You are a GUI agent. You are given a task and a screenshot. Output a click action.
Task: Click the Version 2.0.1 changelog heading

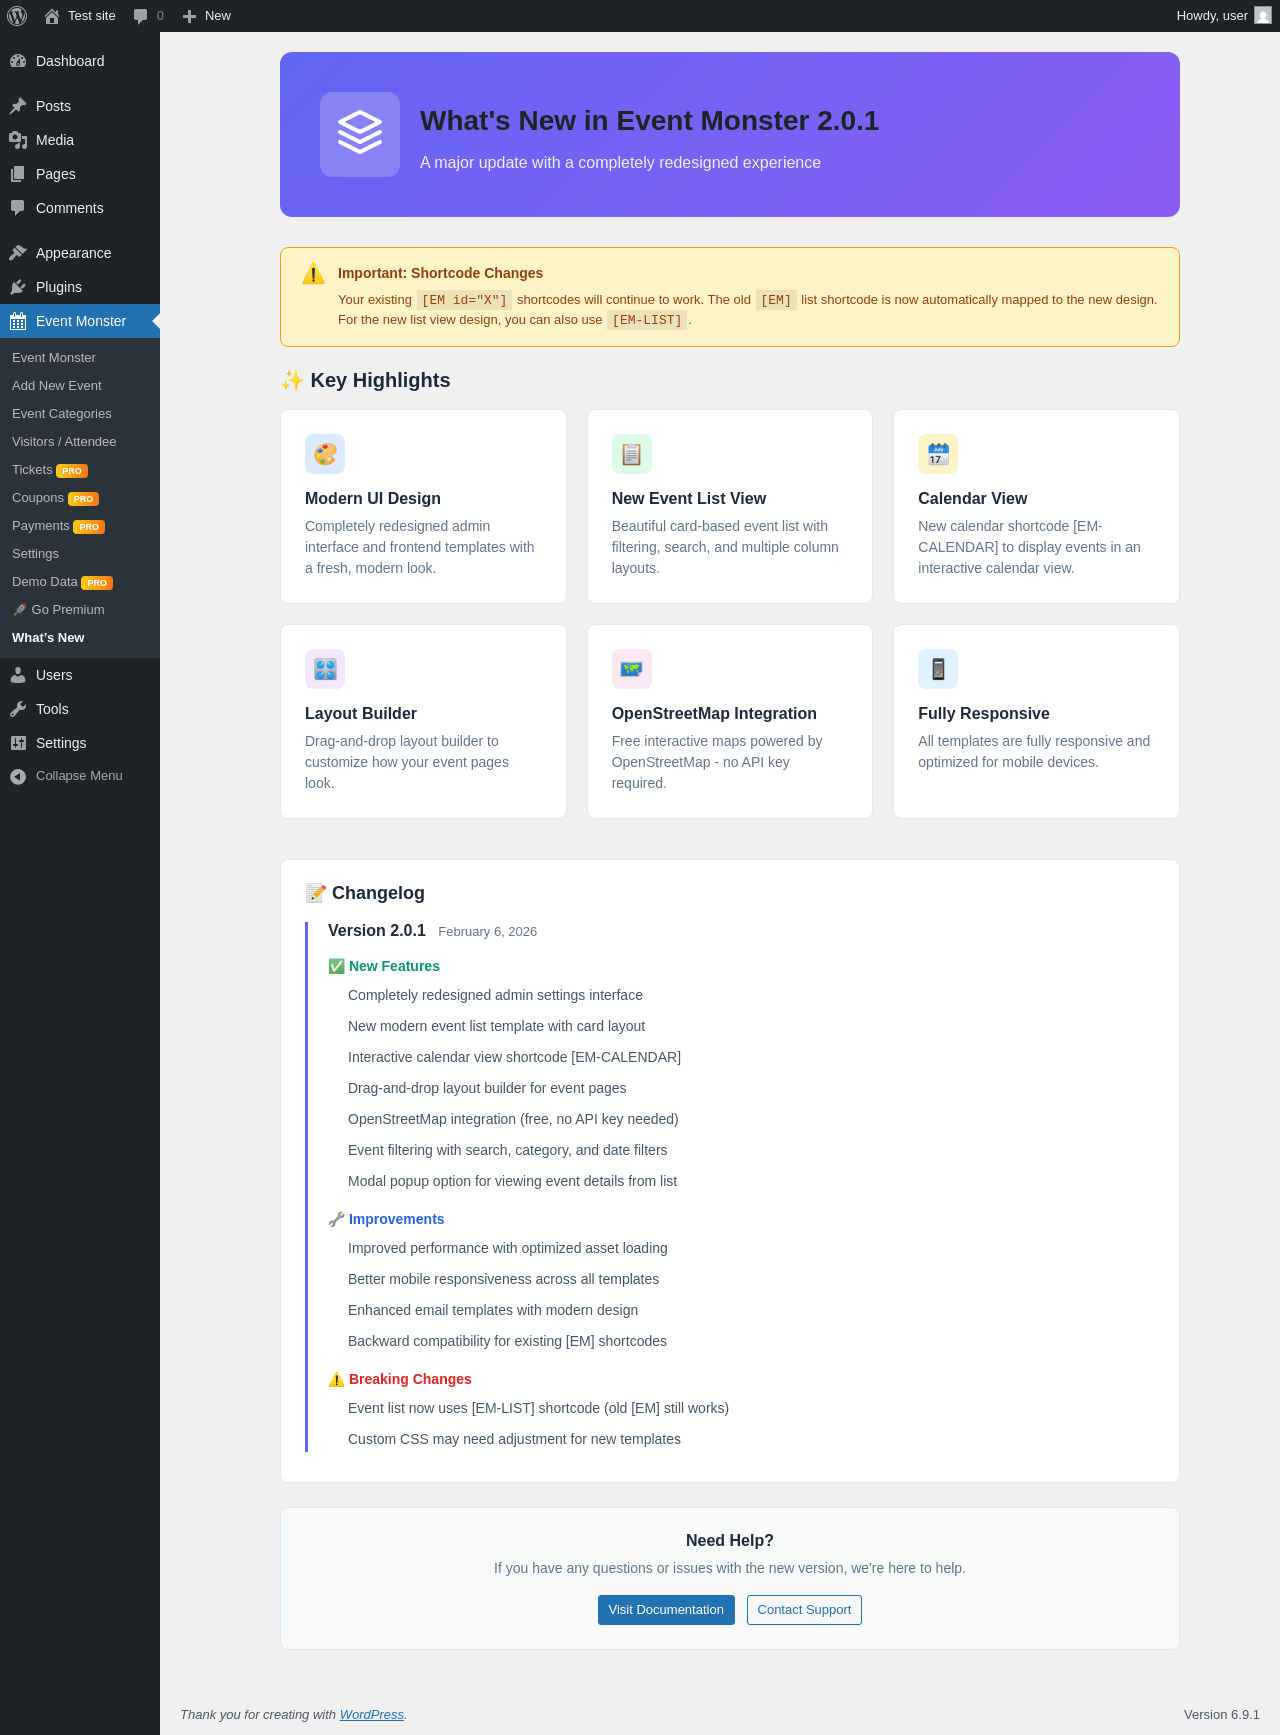click(x=377, y=931)
